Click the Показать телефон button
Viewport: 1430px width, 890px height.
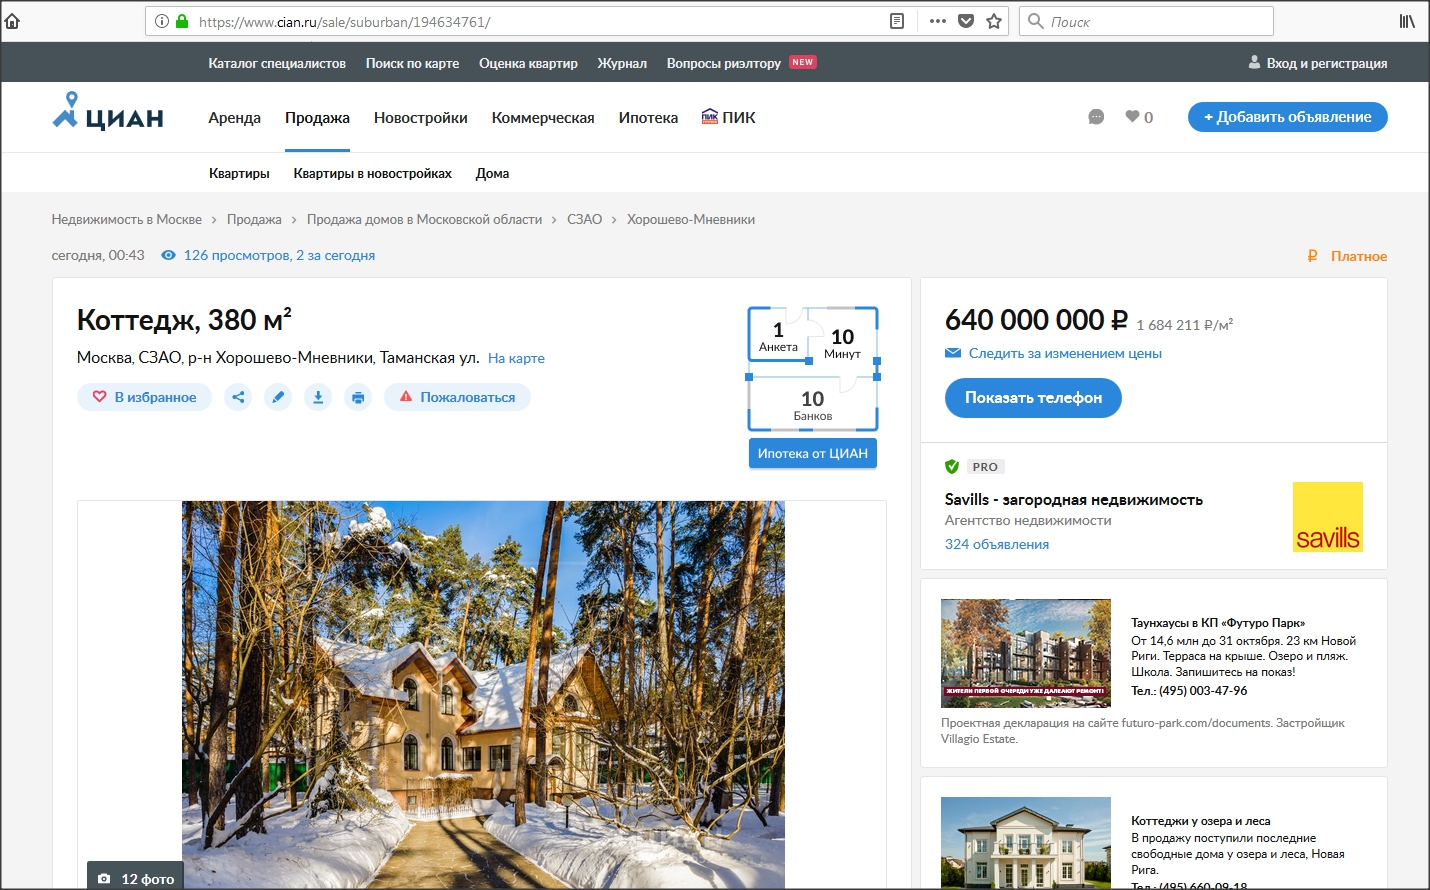[1033, 398]
